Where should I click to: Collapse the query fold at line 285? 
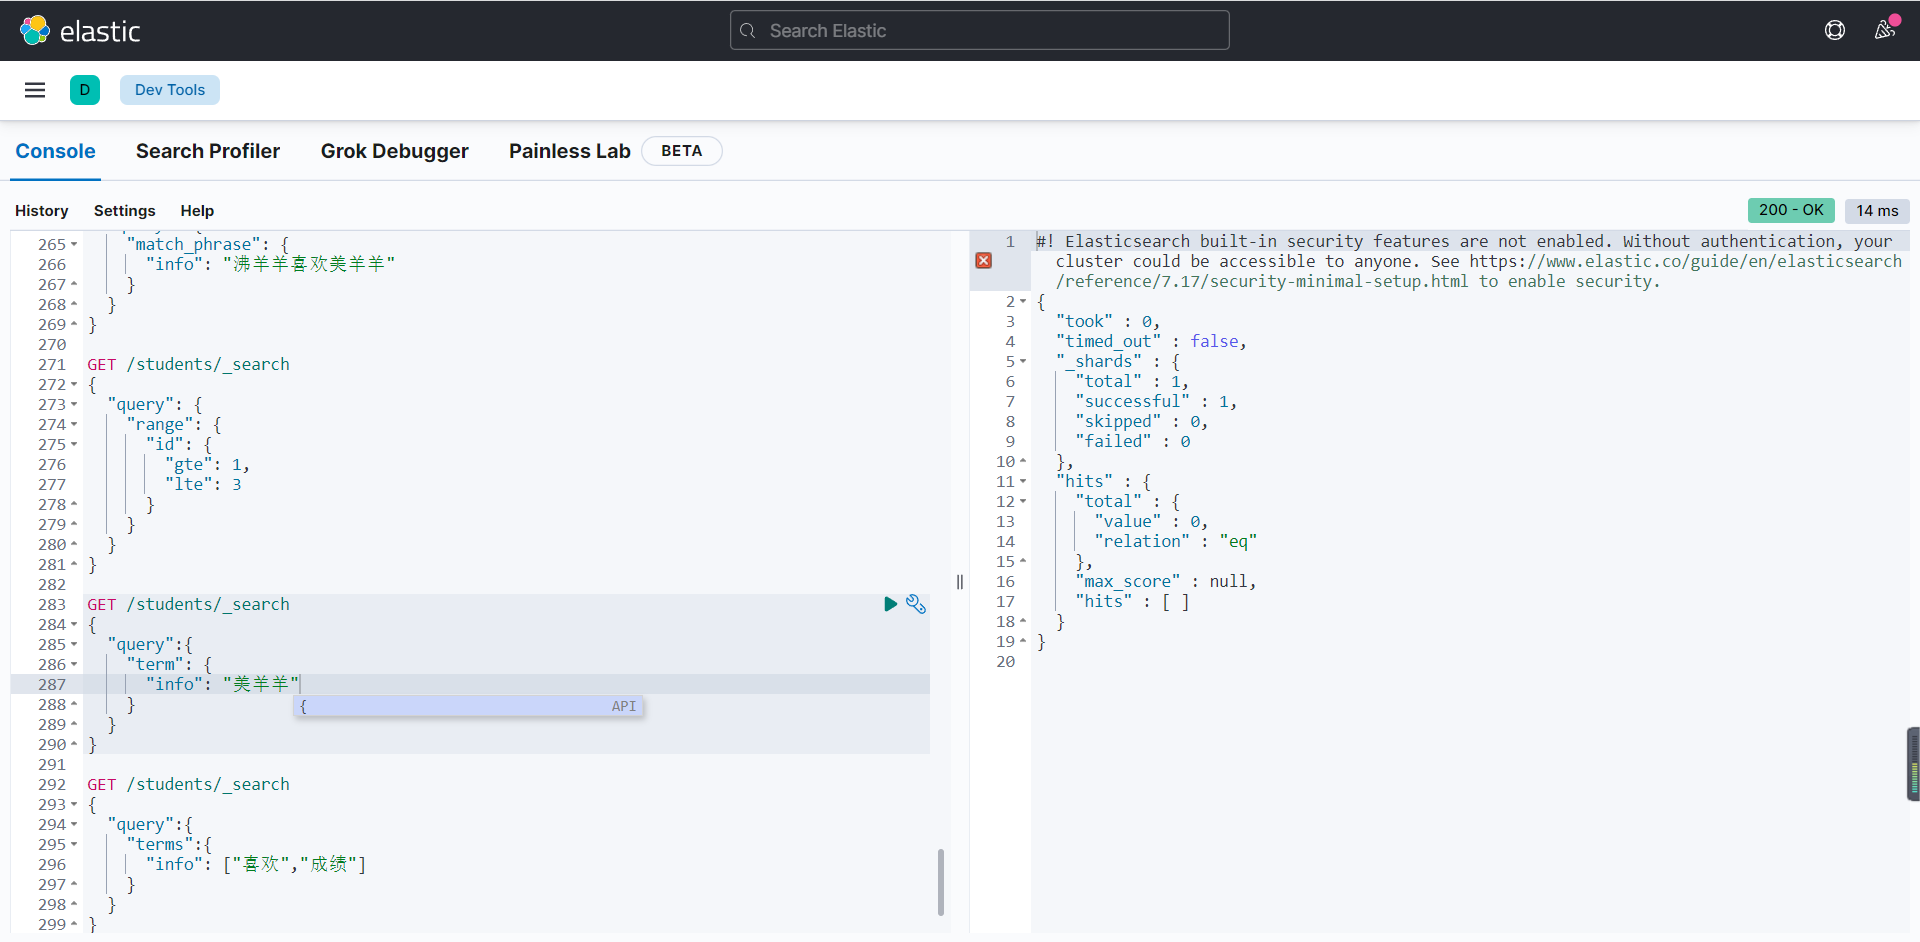[74, 644]
